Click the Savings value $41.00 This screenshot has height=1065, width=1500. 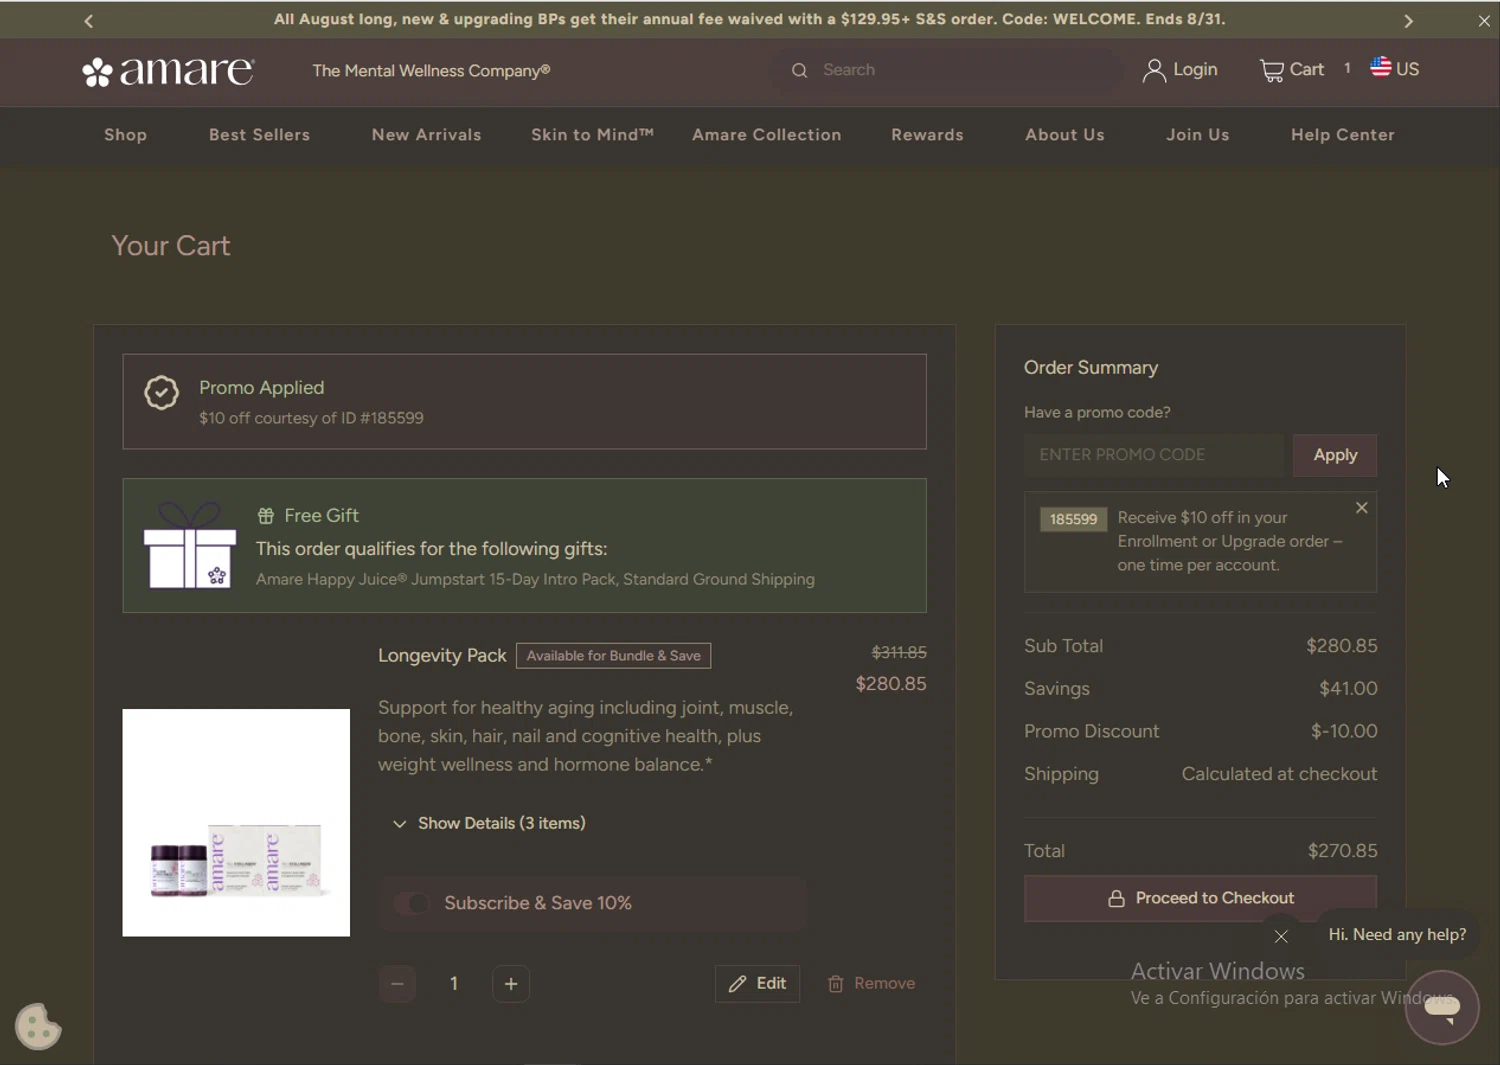pos(1348,689)
